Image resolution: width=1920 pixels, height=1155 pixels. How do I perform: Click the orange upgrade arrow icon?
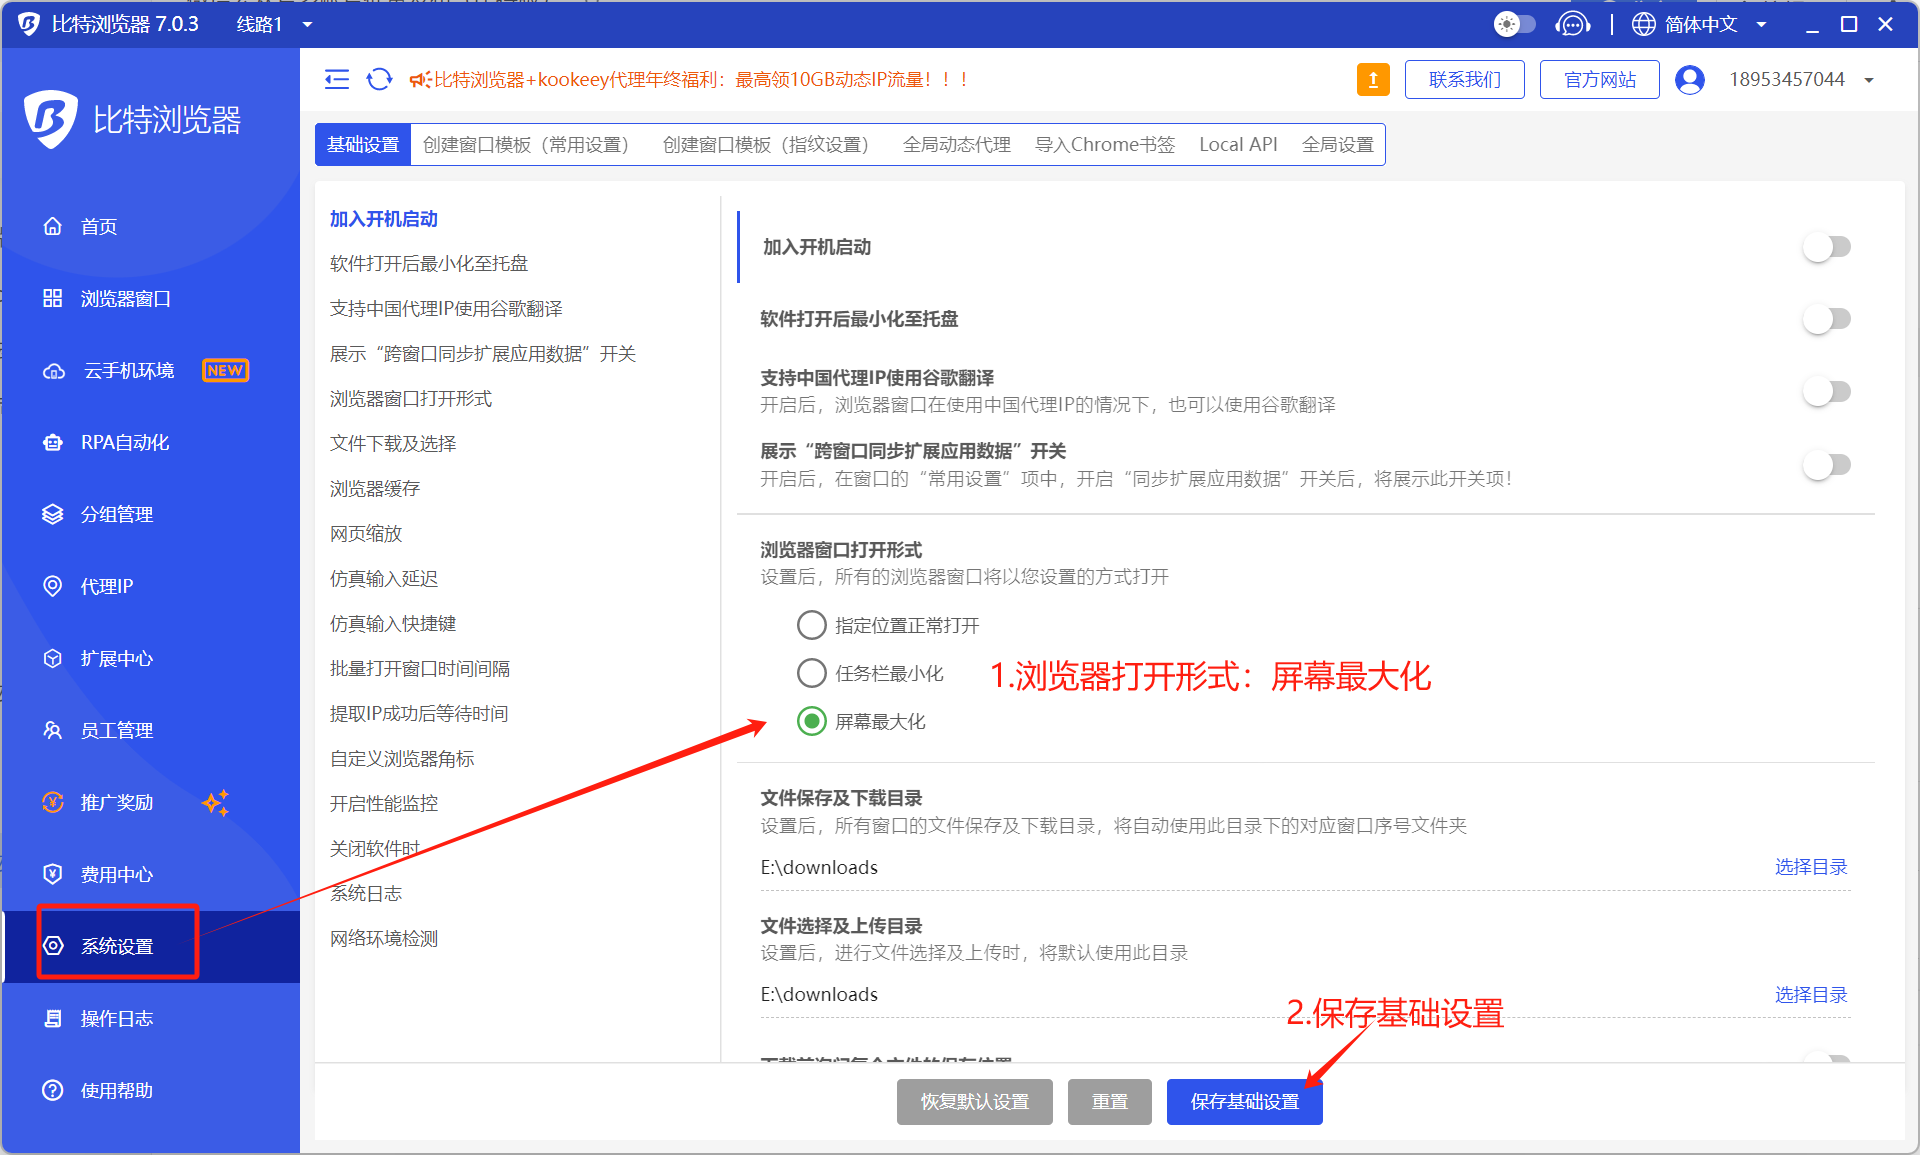[1373, 80]
